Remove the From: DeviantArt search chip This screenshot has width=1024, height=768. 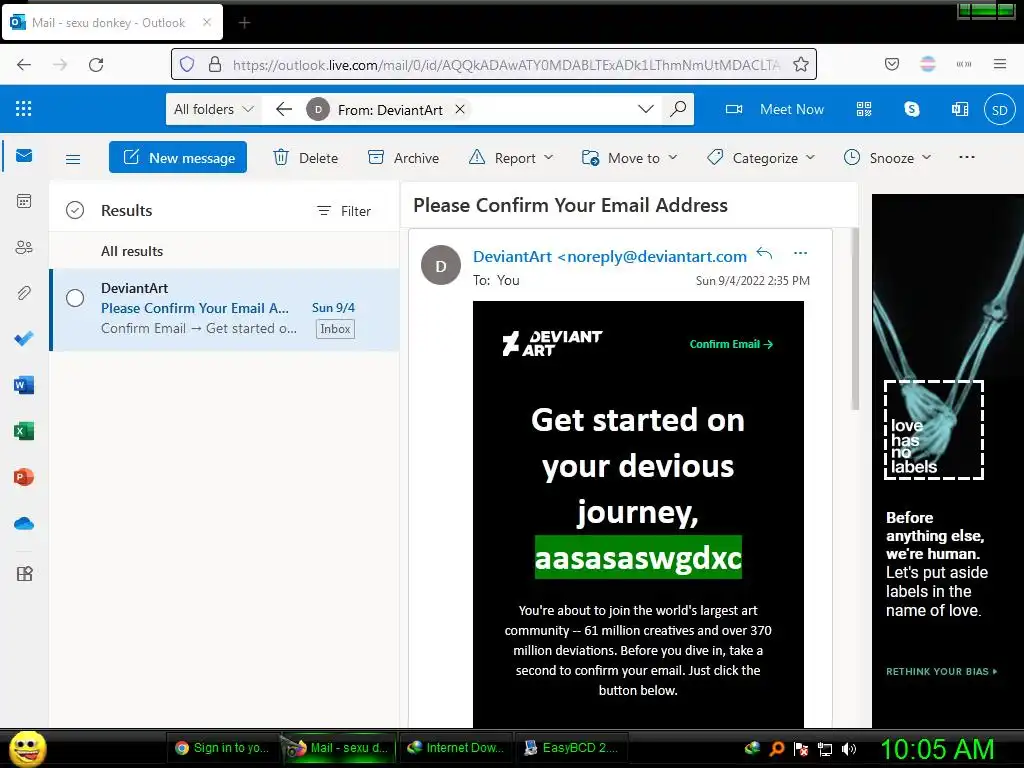coord(460,109)
